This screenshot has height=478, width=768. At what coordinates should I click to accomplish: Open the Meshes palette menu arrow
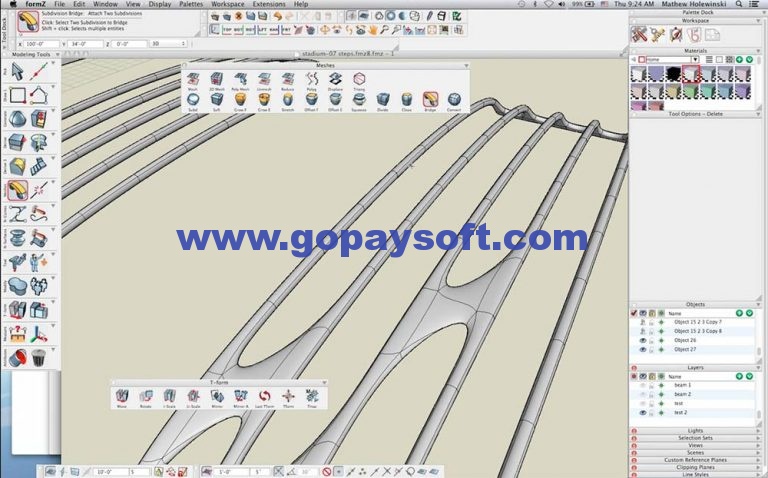[466, 66]
